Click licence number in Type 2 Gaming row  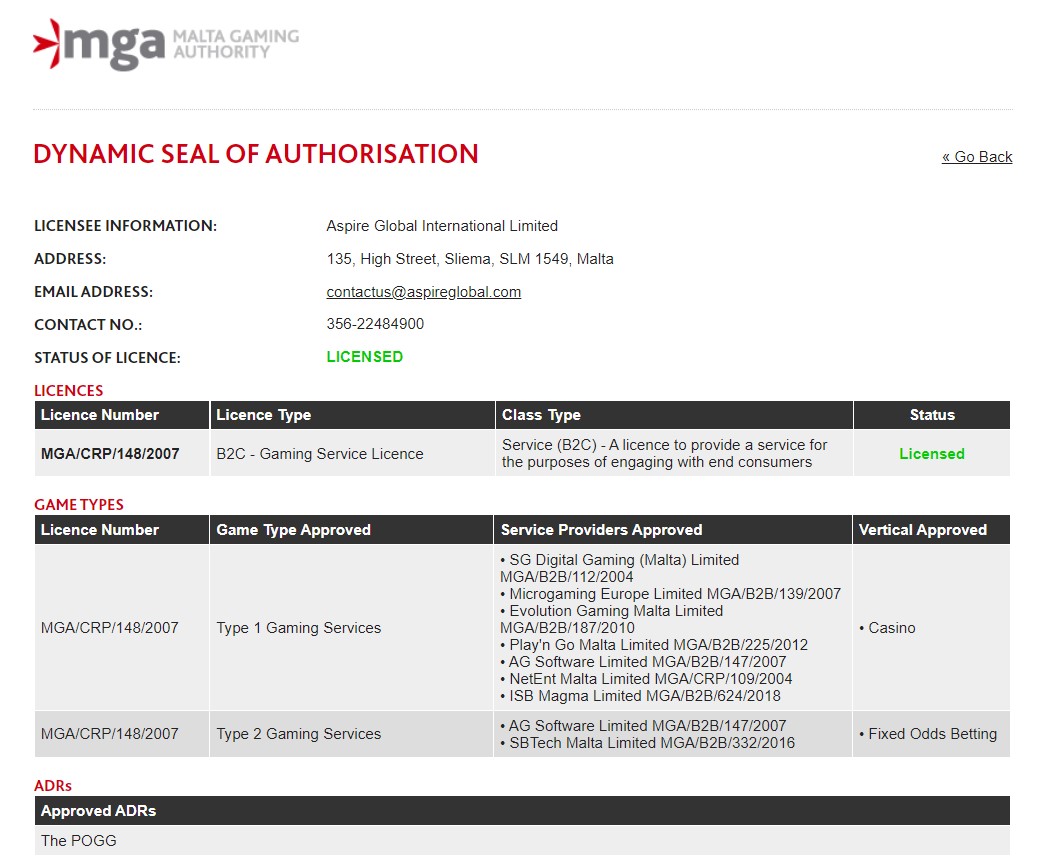[110, 734]
